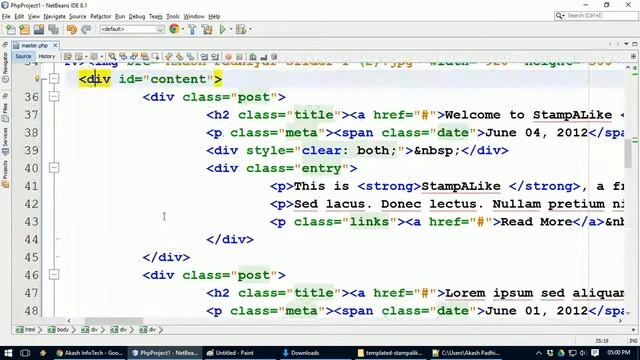The image size is (640, 360).
Task: Undo the last edit
Action: pyautogui.click(x=72, y=29)
